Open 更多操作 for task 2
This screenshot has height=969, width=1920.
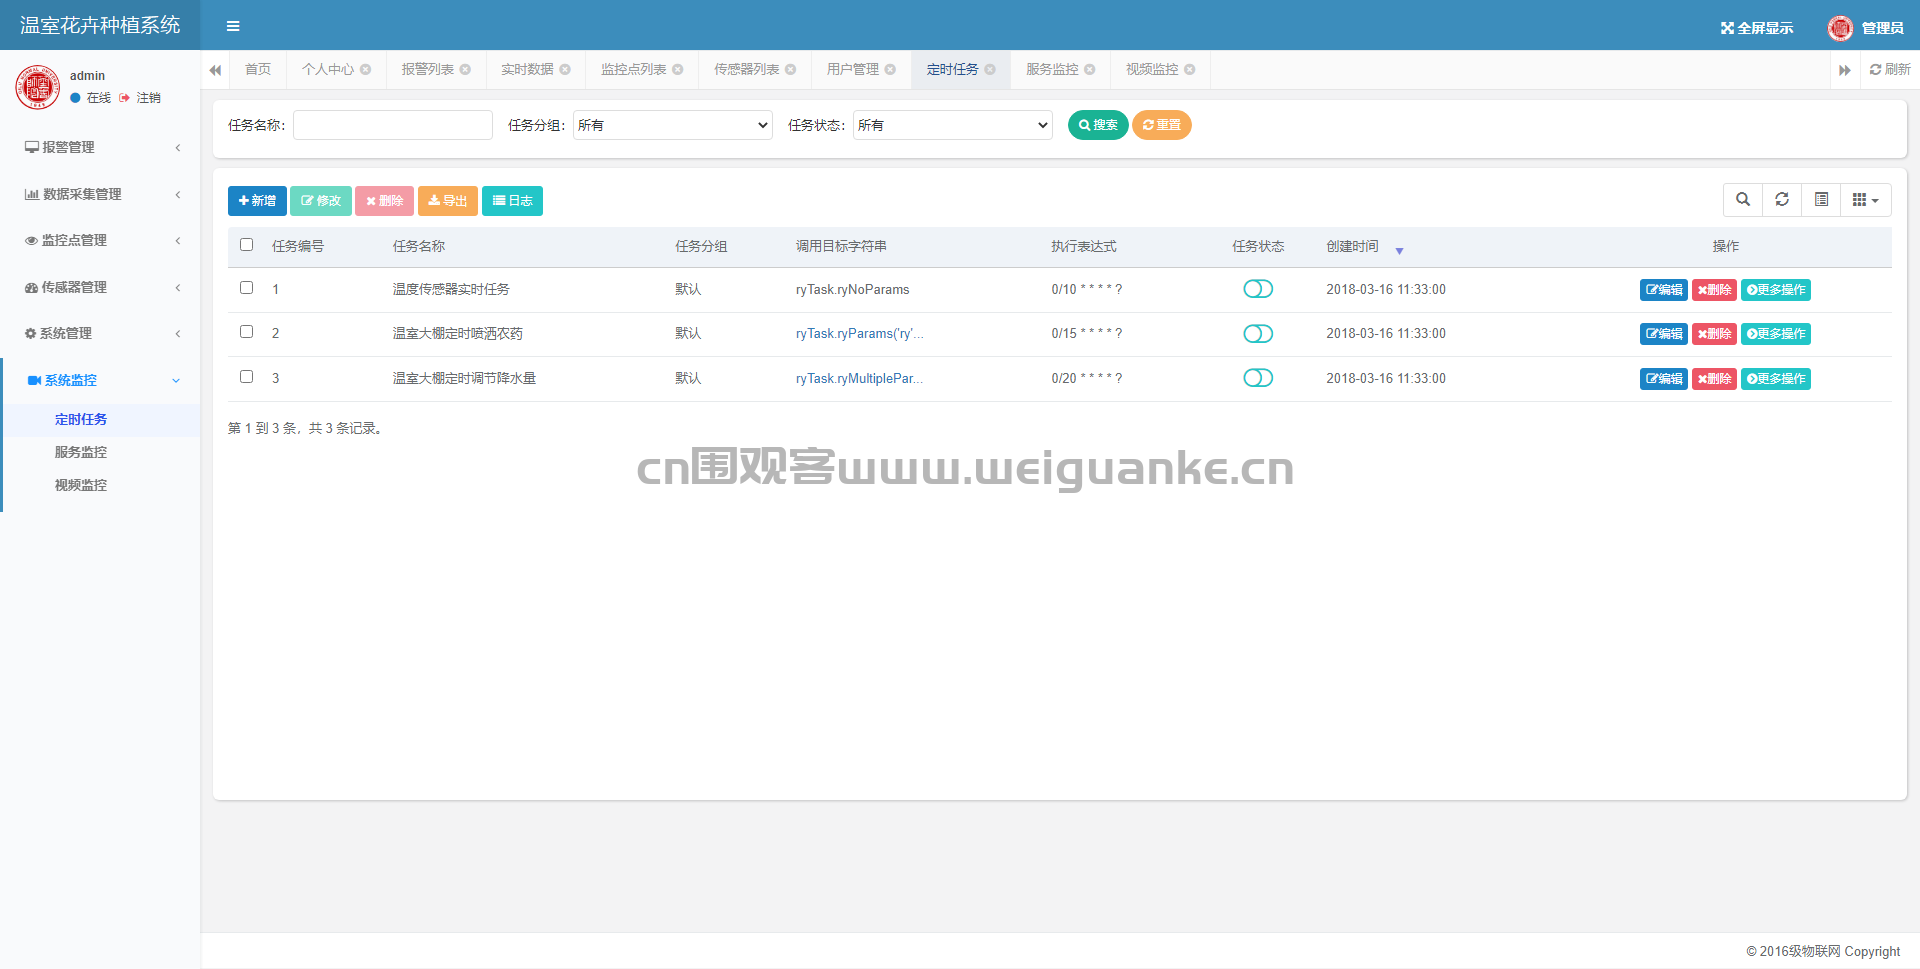pyautogui.click(x=1776, y=334)
